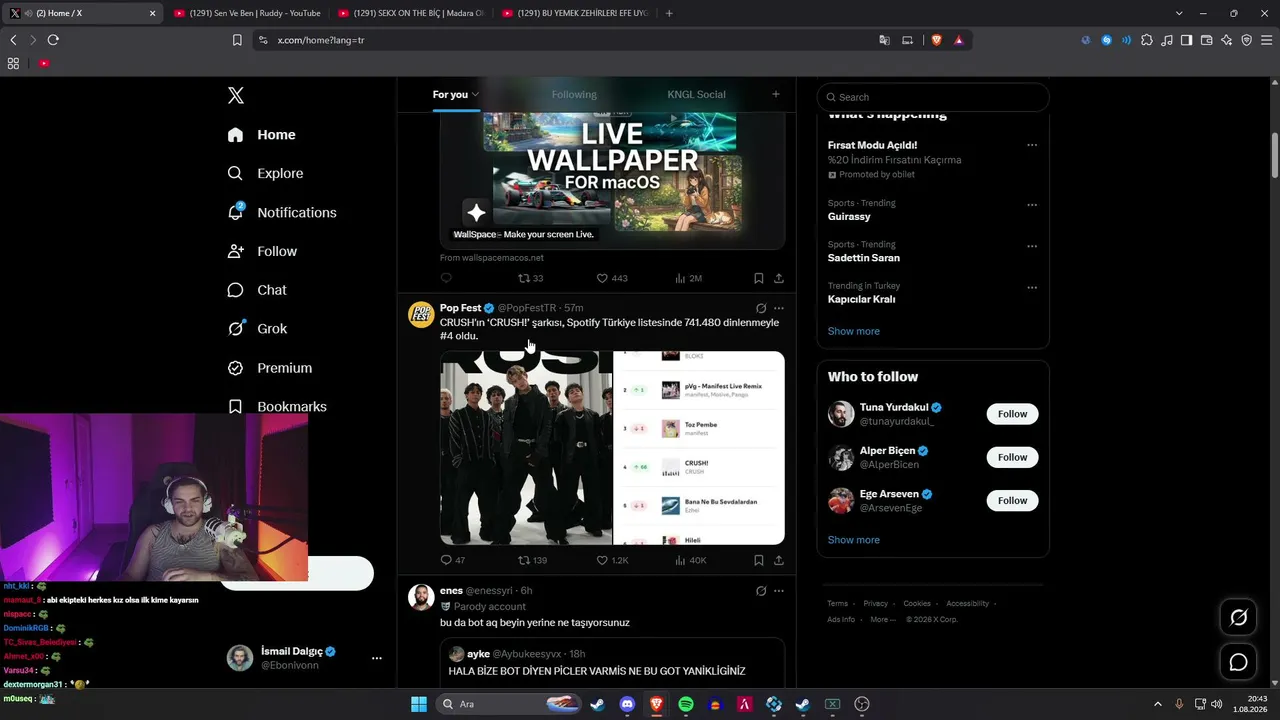This screenshot has width=1280, height=720.
Task: Toggle the browser sidebar panel
Action: [x=1186, y=40]
